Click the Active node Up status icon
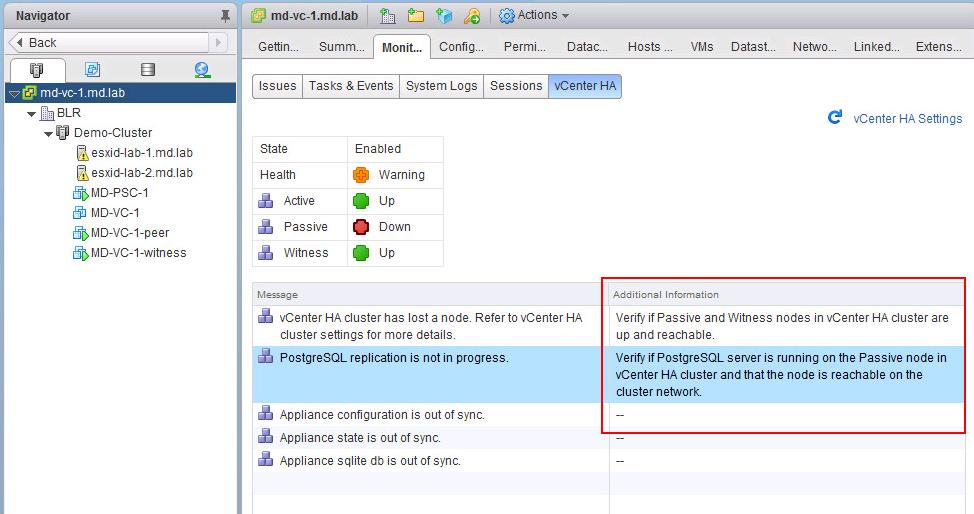The image size is (974, 514). (x=361, y=201)
